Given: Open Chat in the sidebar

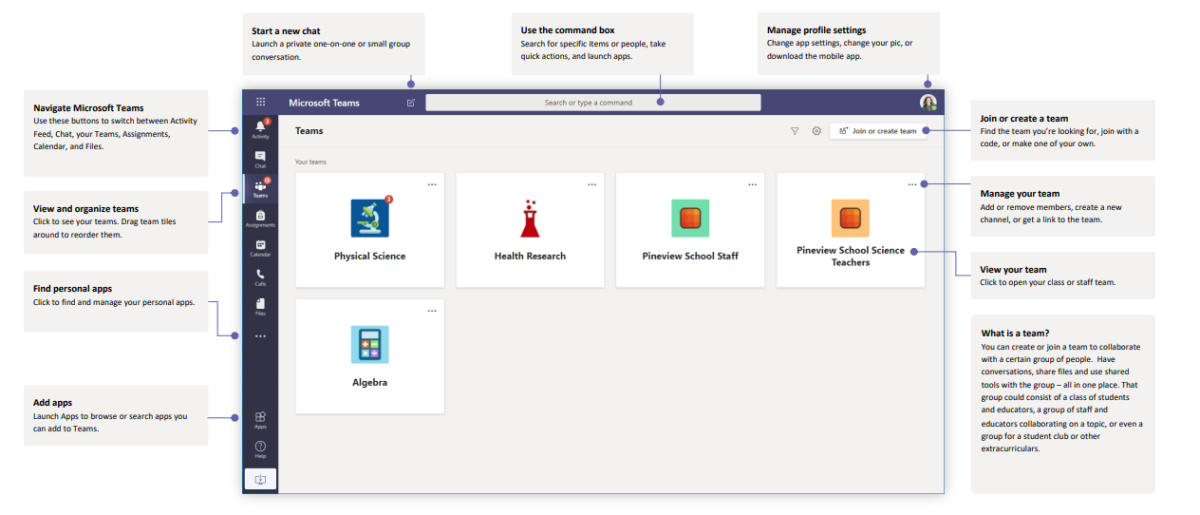Looking at the screenshot, I should (x=260, y=159).
